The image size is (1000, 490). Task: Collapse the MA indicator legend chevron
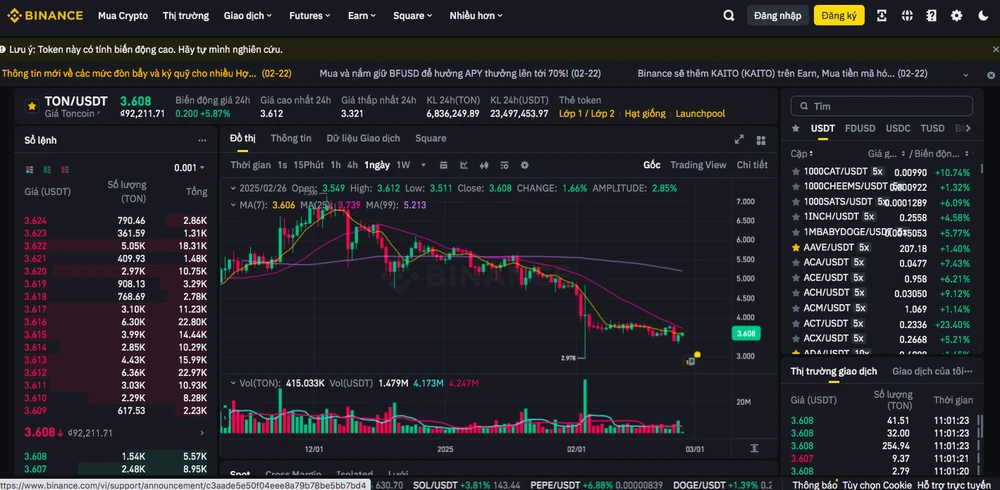pos(234,205)
